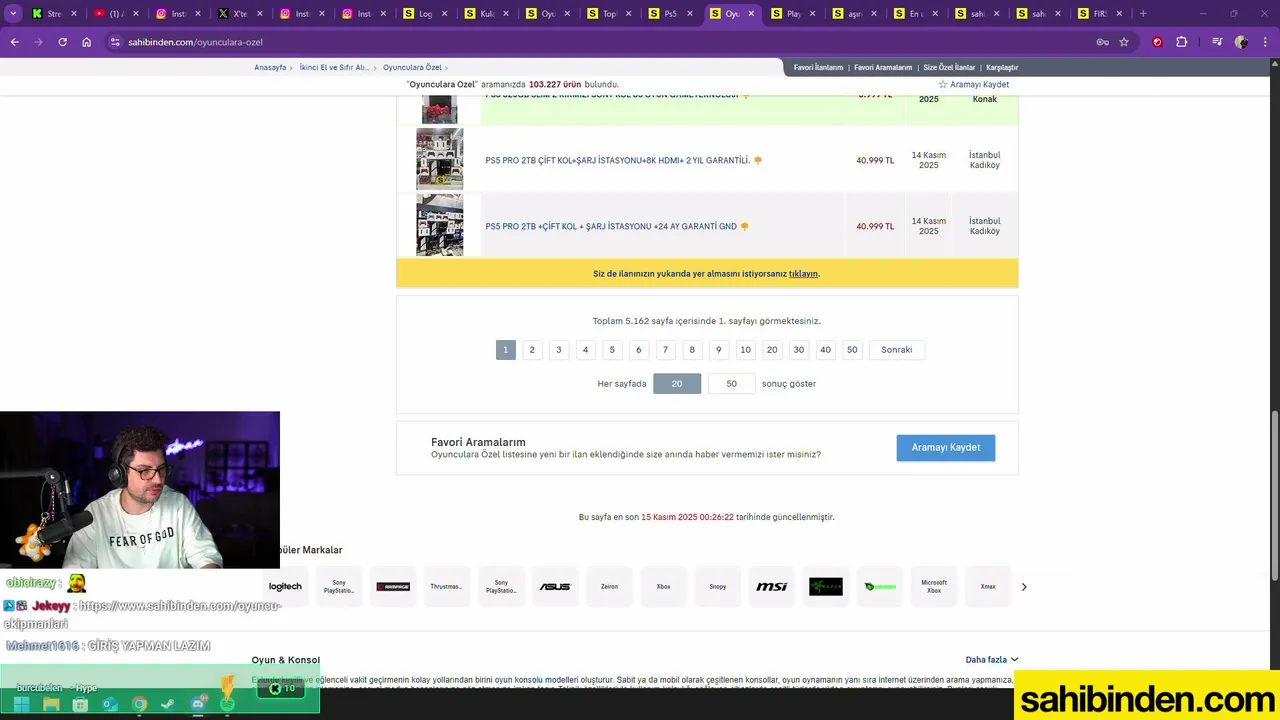Viewport: 1280px width, 720px height.
Task: Open File Explorer from the taskbar
Action: [x=51, y=704]
